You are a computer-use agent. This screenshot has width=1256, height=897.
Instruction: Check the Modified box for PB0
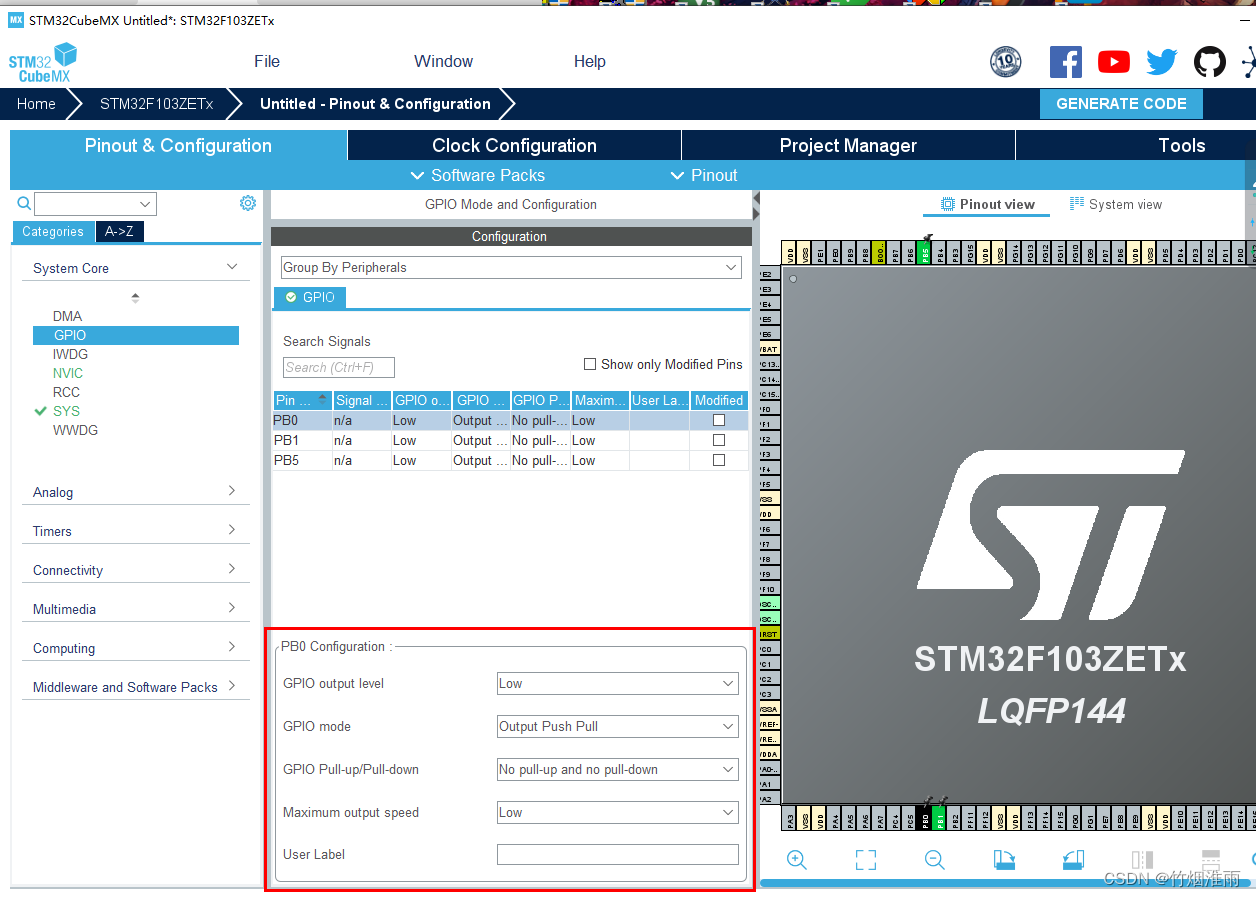click(719, 420)
